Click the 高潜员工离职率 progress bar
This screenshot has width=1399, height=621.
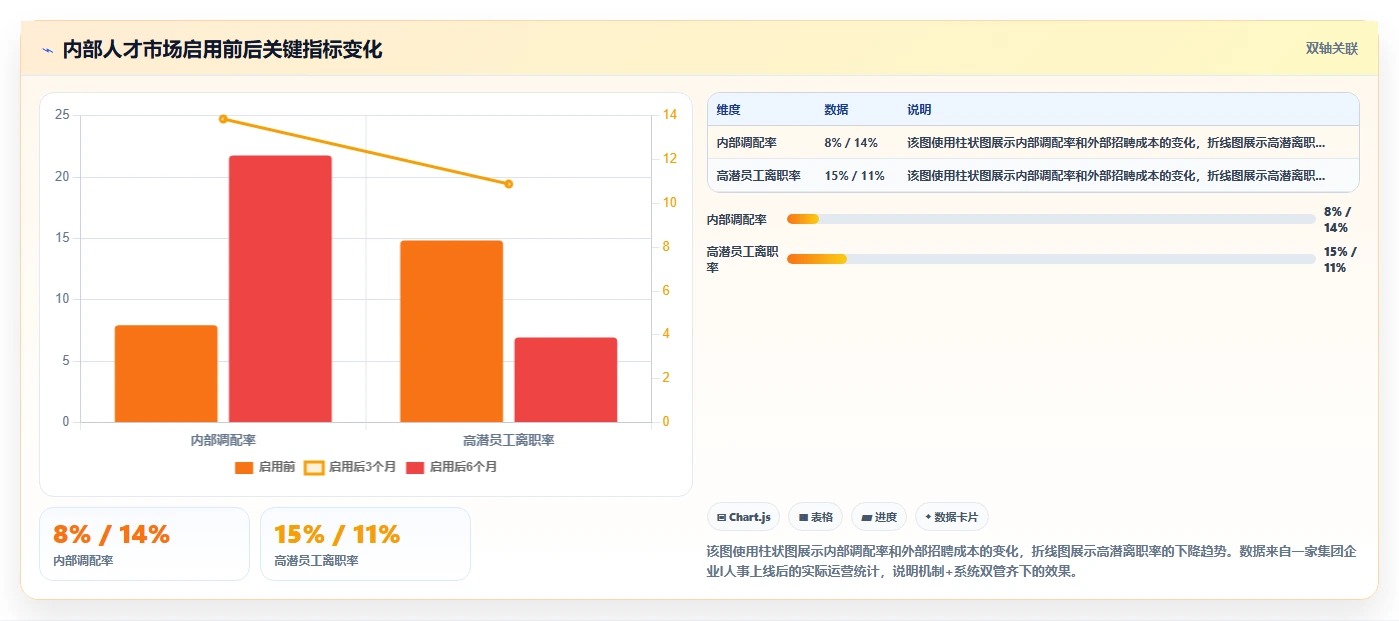coord(1051,259)
